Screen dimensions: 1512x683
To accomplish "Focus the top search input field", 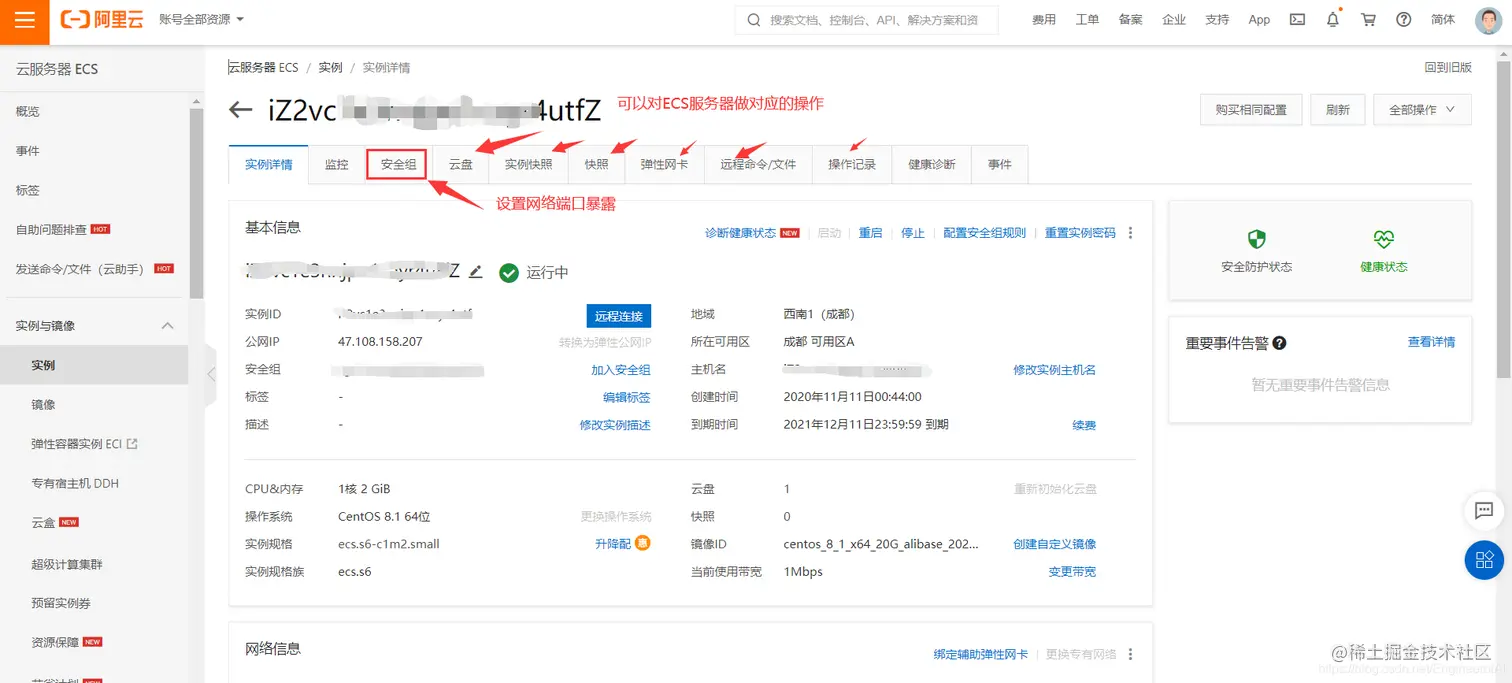I will (x=866, y=20).
